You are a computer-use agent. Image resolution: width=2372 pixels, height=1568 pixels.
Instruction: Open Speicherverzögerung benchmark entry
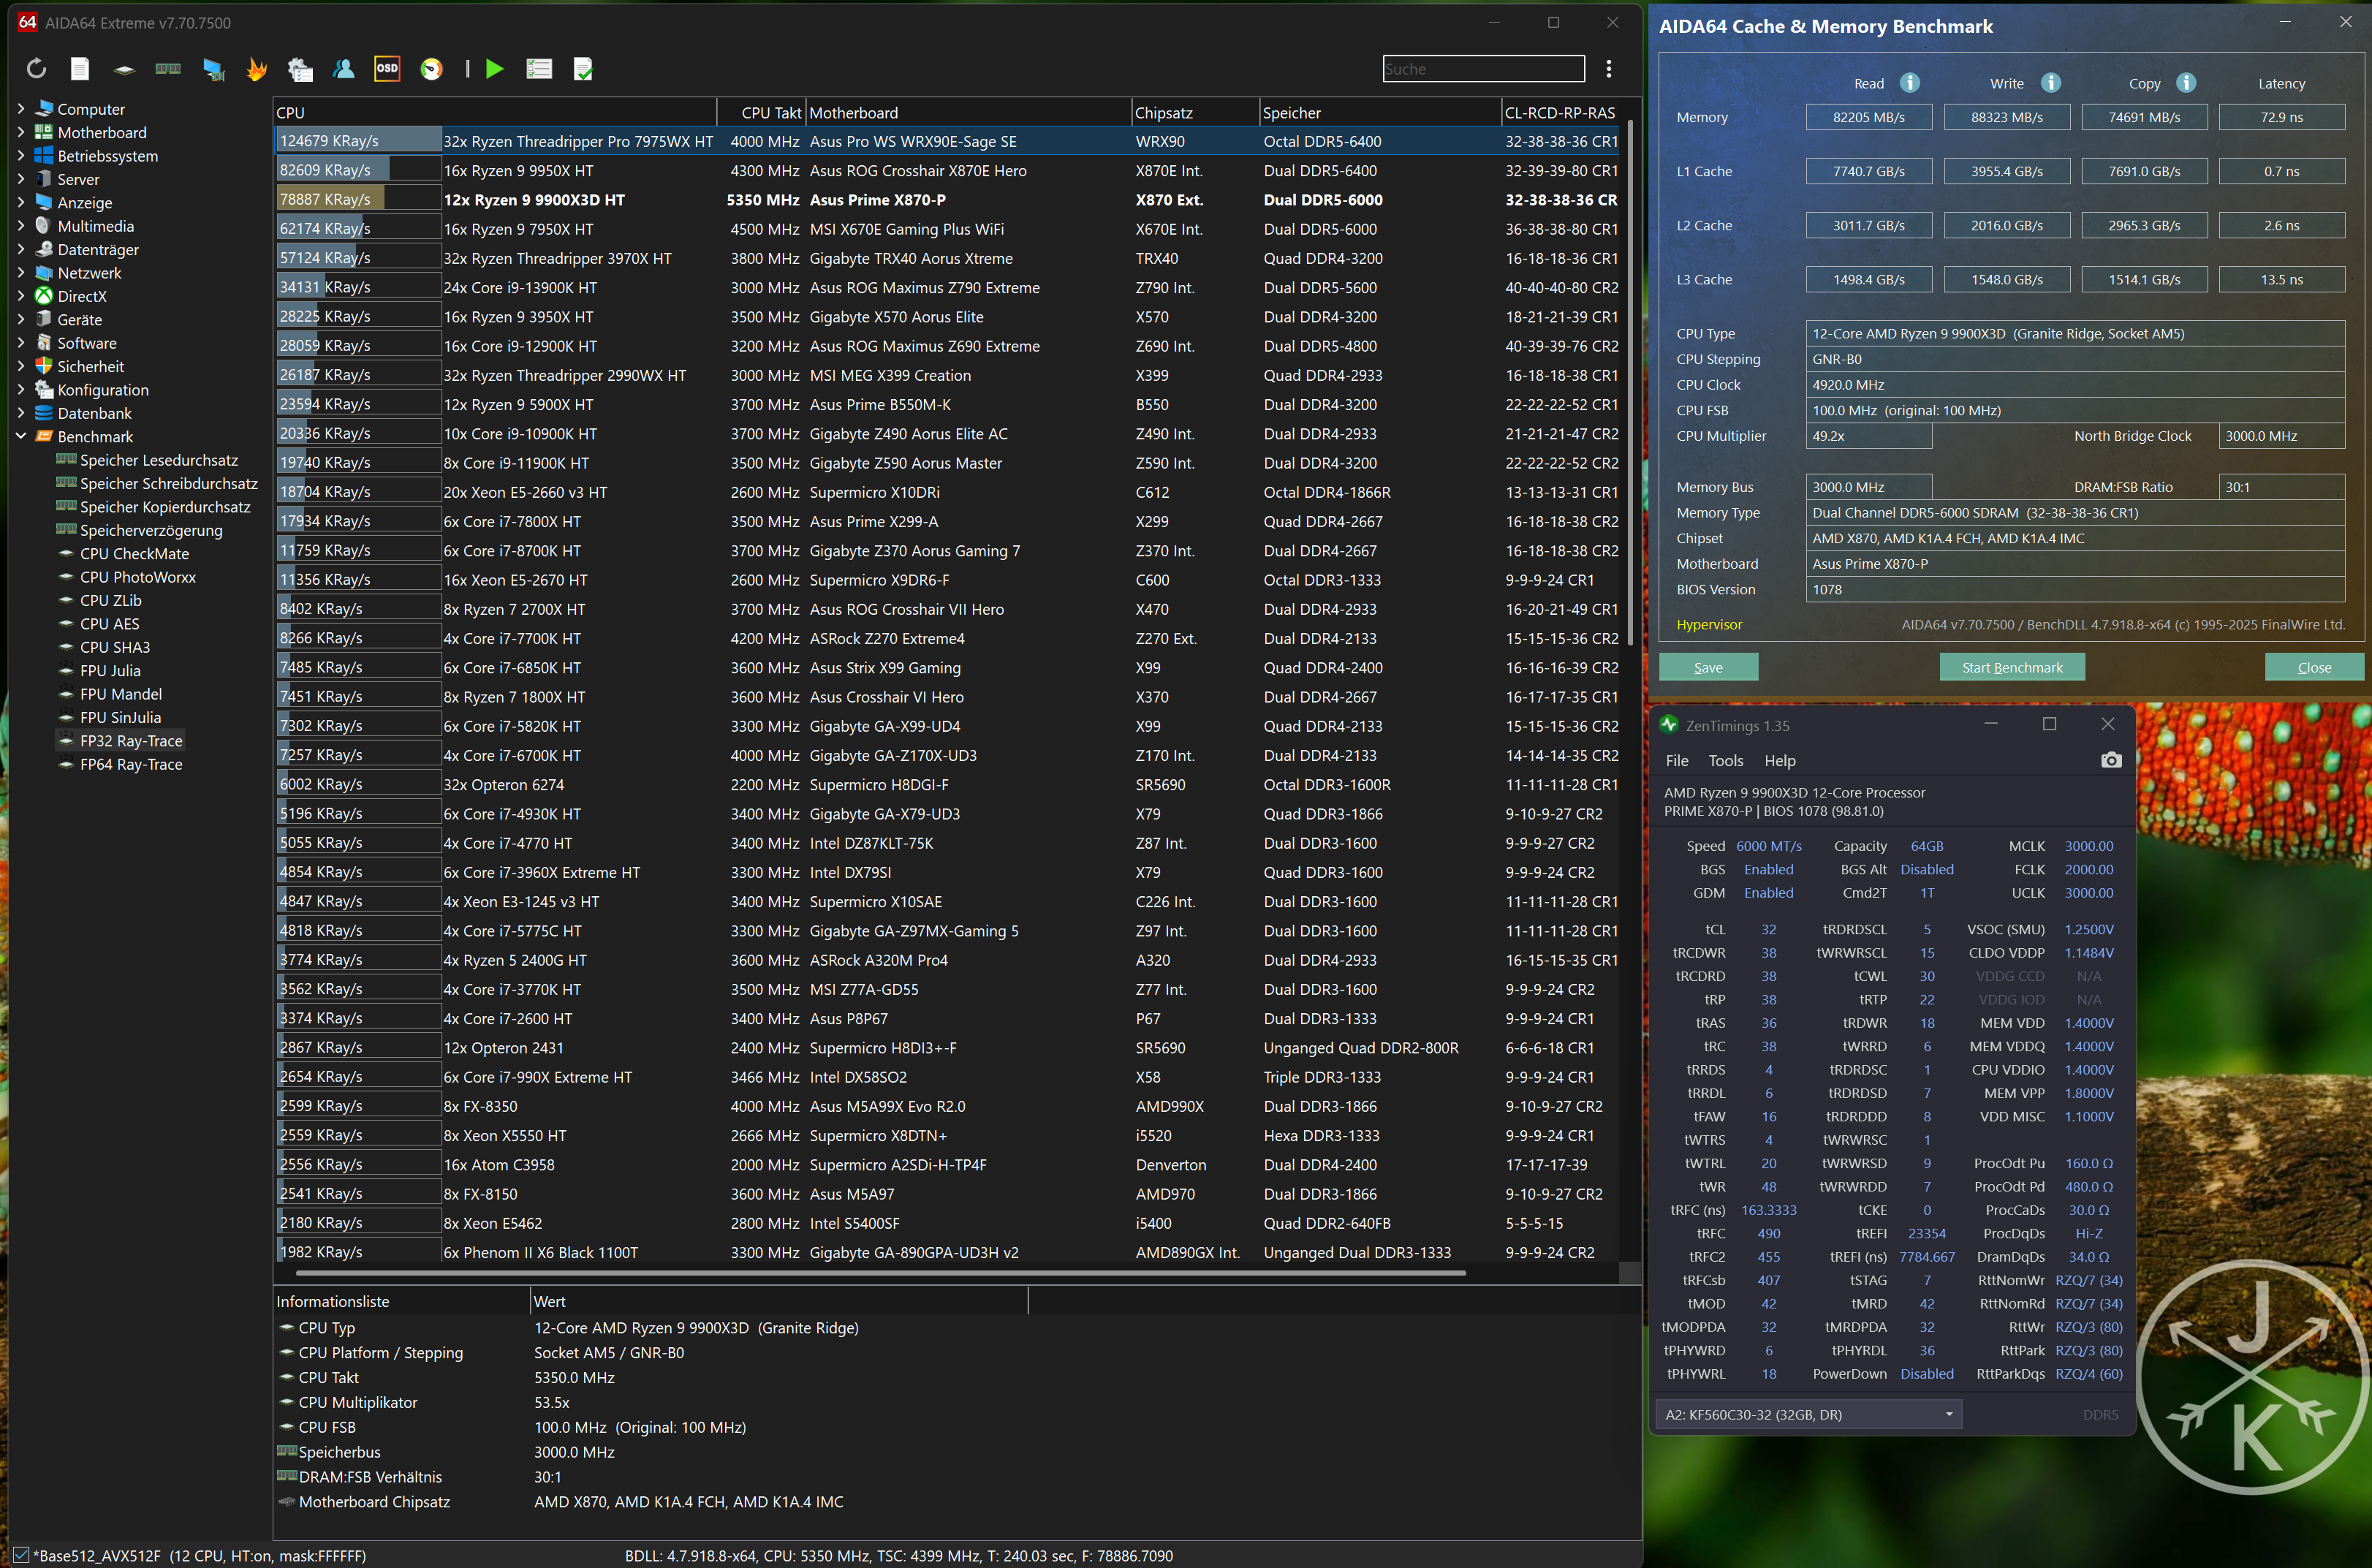(151, 530)
